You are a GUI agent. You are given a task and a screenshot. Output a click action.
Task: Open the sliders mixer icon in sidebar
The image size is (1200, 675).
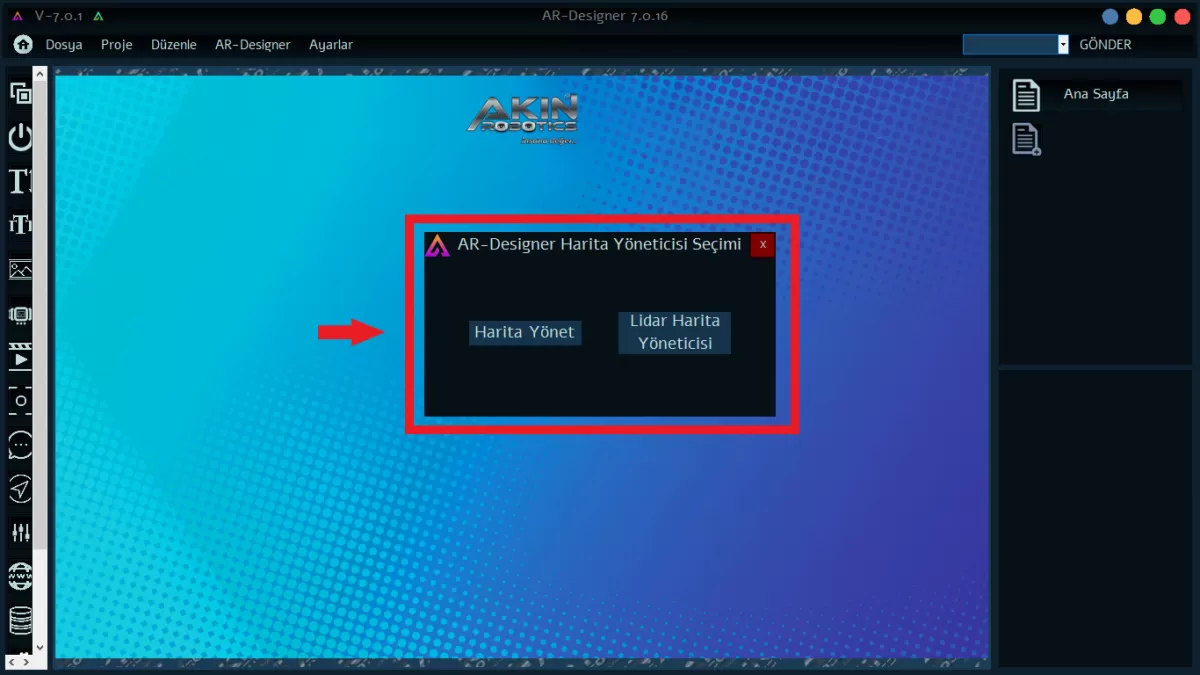point(20,532)
